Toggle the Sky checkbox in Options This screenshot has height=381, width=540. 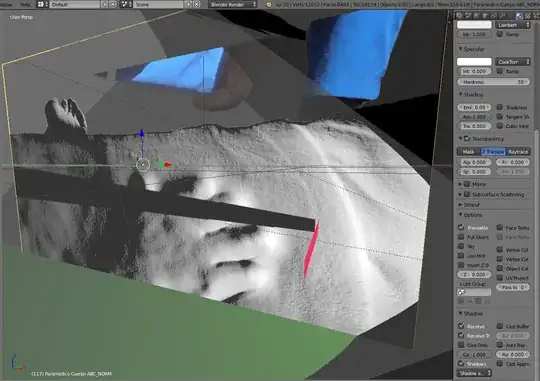[461, 246]
